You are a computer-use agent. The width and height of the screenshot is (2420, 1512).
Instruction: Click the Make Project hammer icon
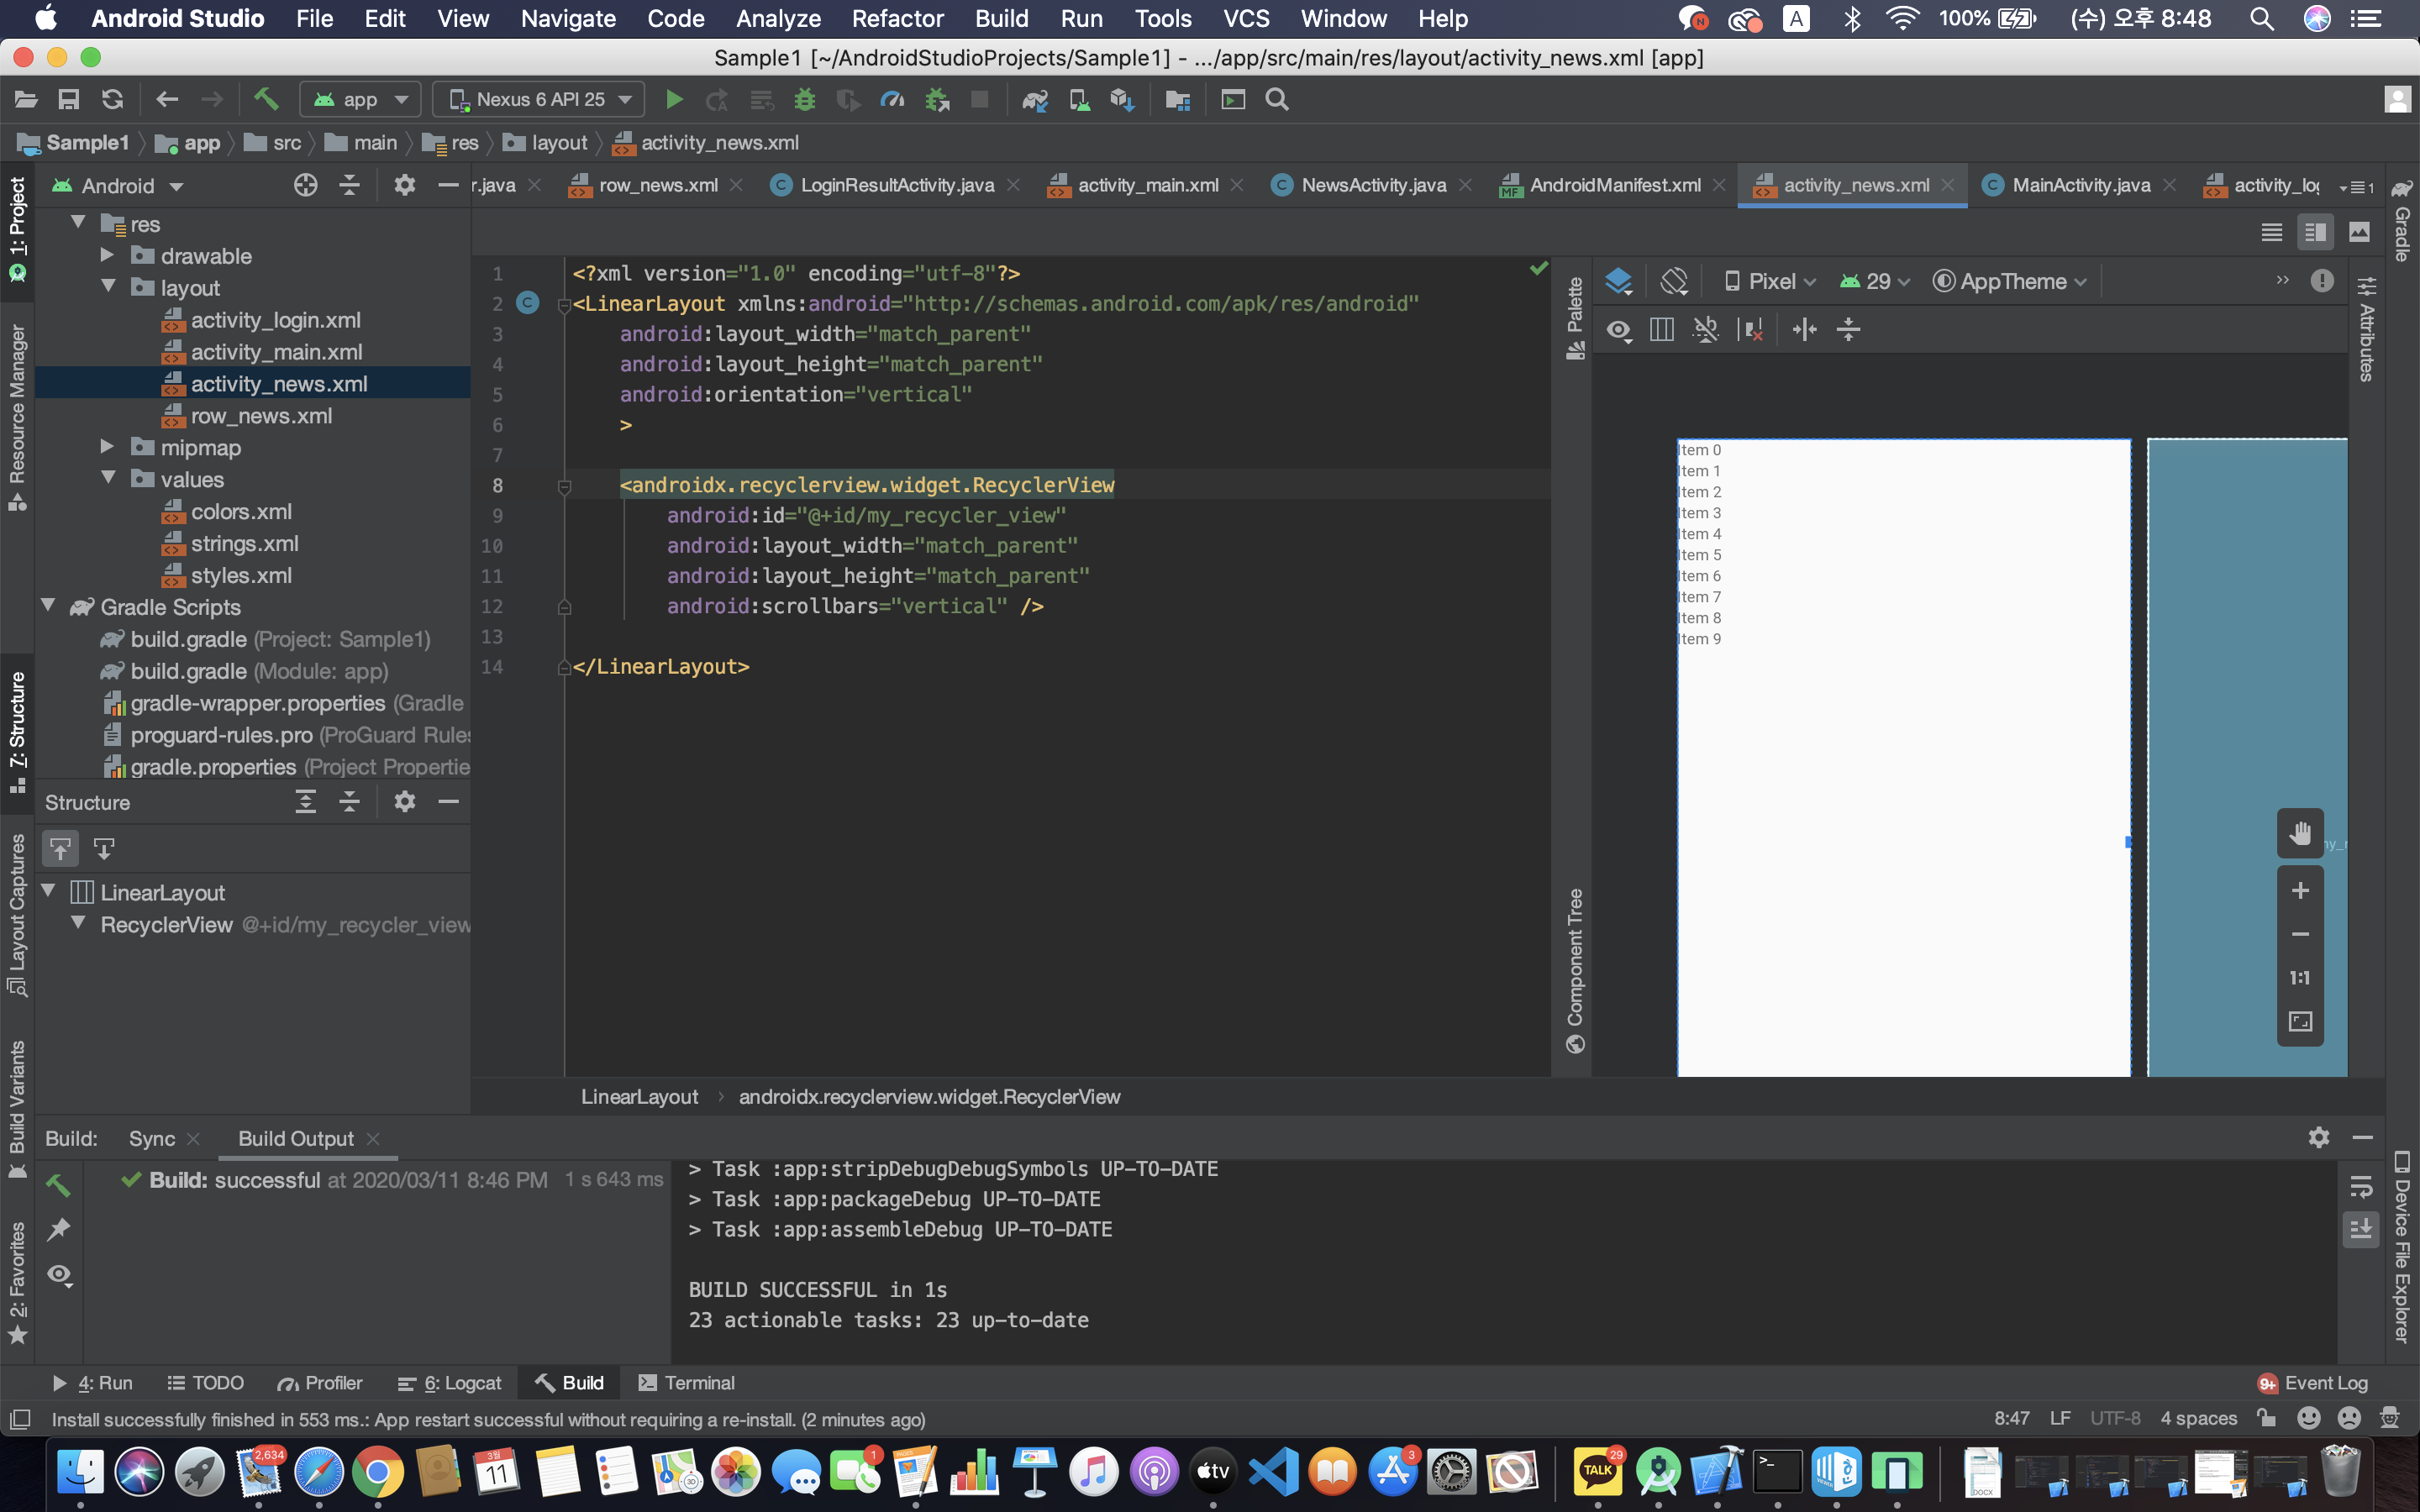(265, 99)
